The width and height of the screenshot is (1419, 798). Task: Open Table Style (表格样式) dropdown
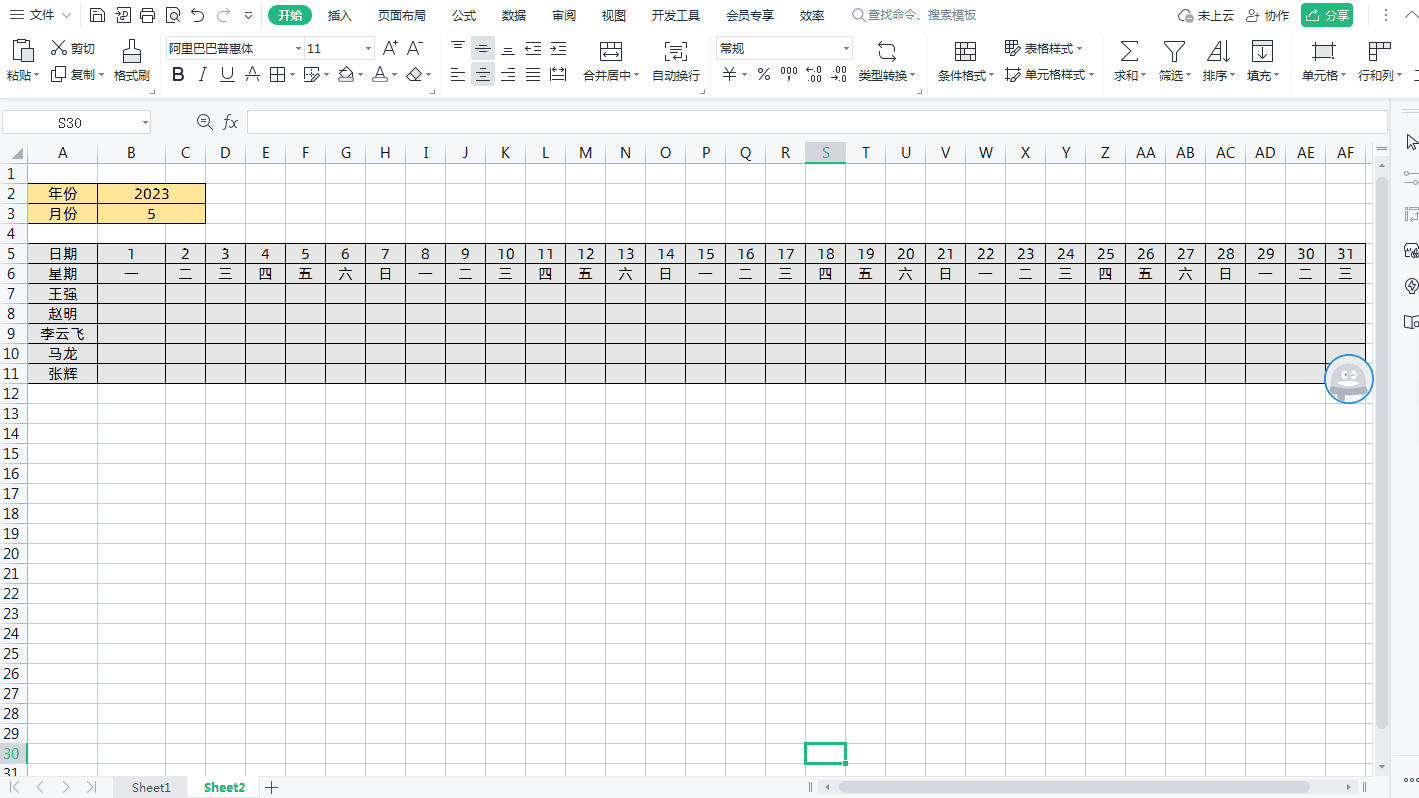(1043, 48)
